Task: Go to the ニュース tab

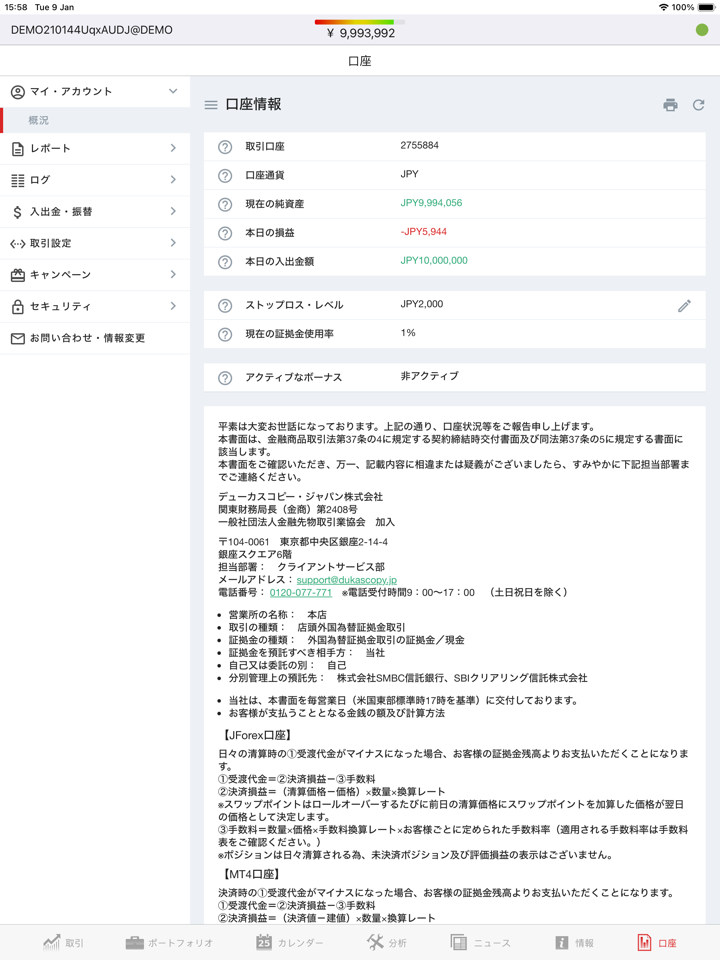Action: (x=480, y=942)
